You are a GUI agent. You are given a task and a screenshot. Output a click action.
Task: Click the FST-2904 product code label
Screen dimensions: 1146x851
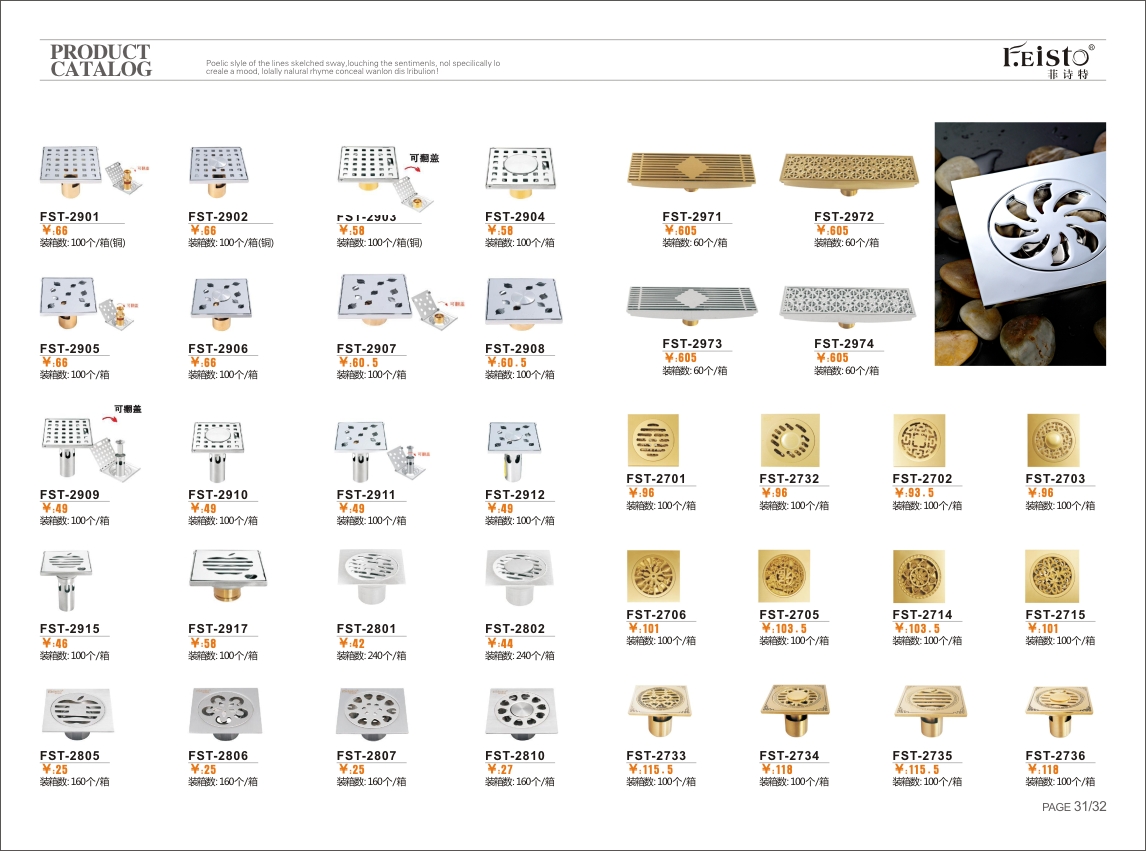[x=515, y=217]
